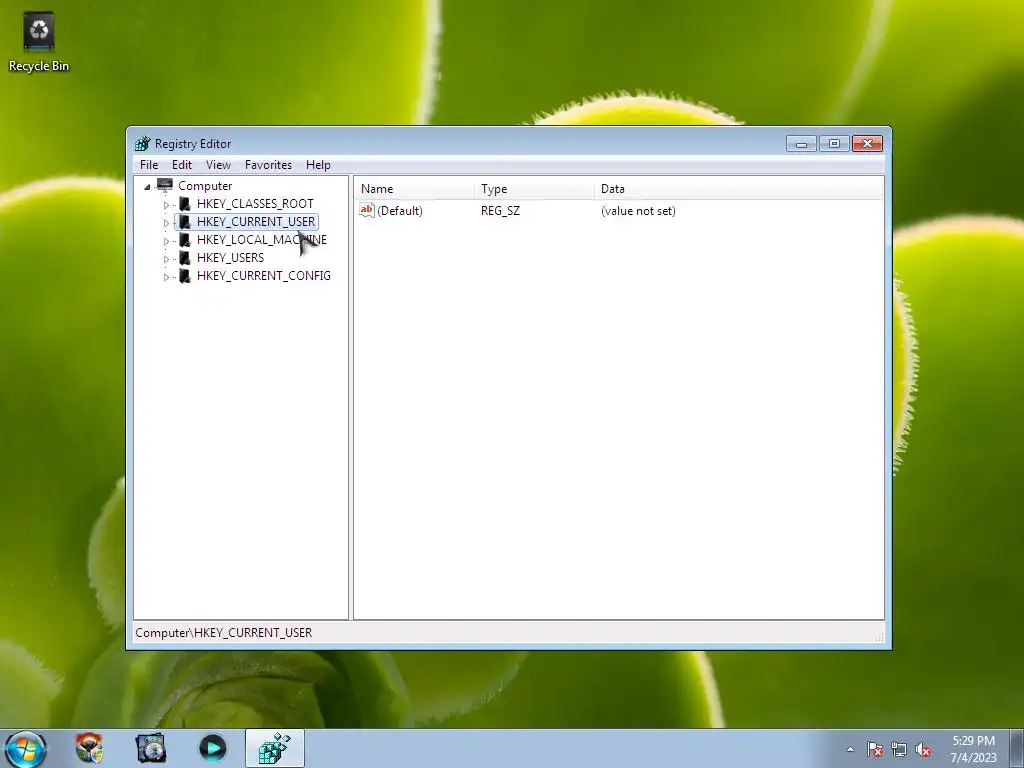1024x768 pixels.
Task: Open the Windows Start menu
Action: click(x=26, y=749)
